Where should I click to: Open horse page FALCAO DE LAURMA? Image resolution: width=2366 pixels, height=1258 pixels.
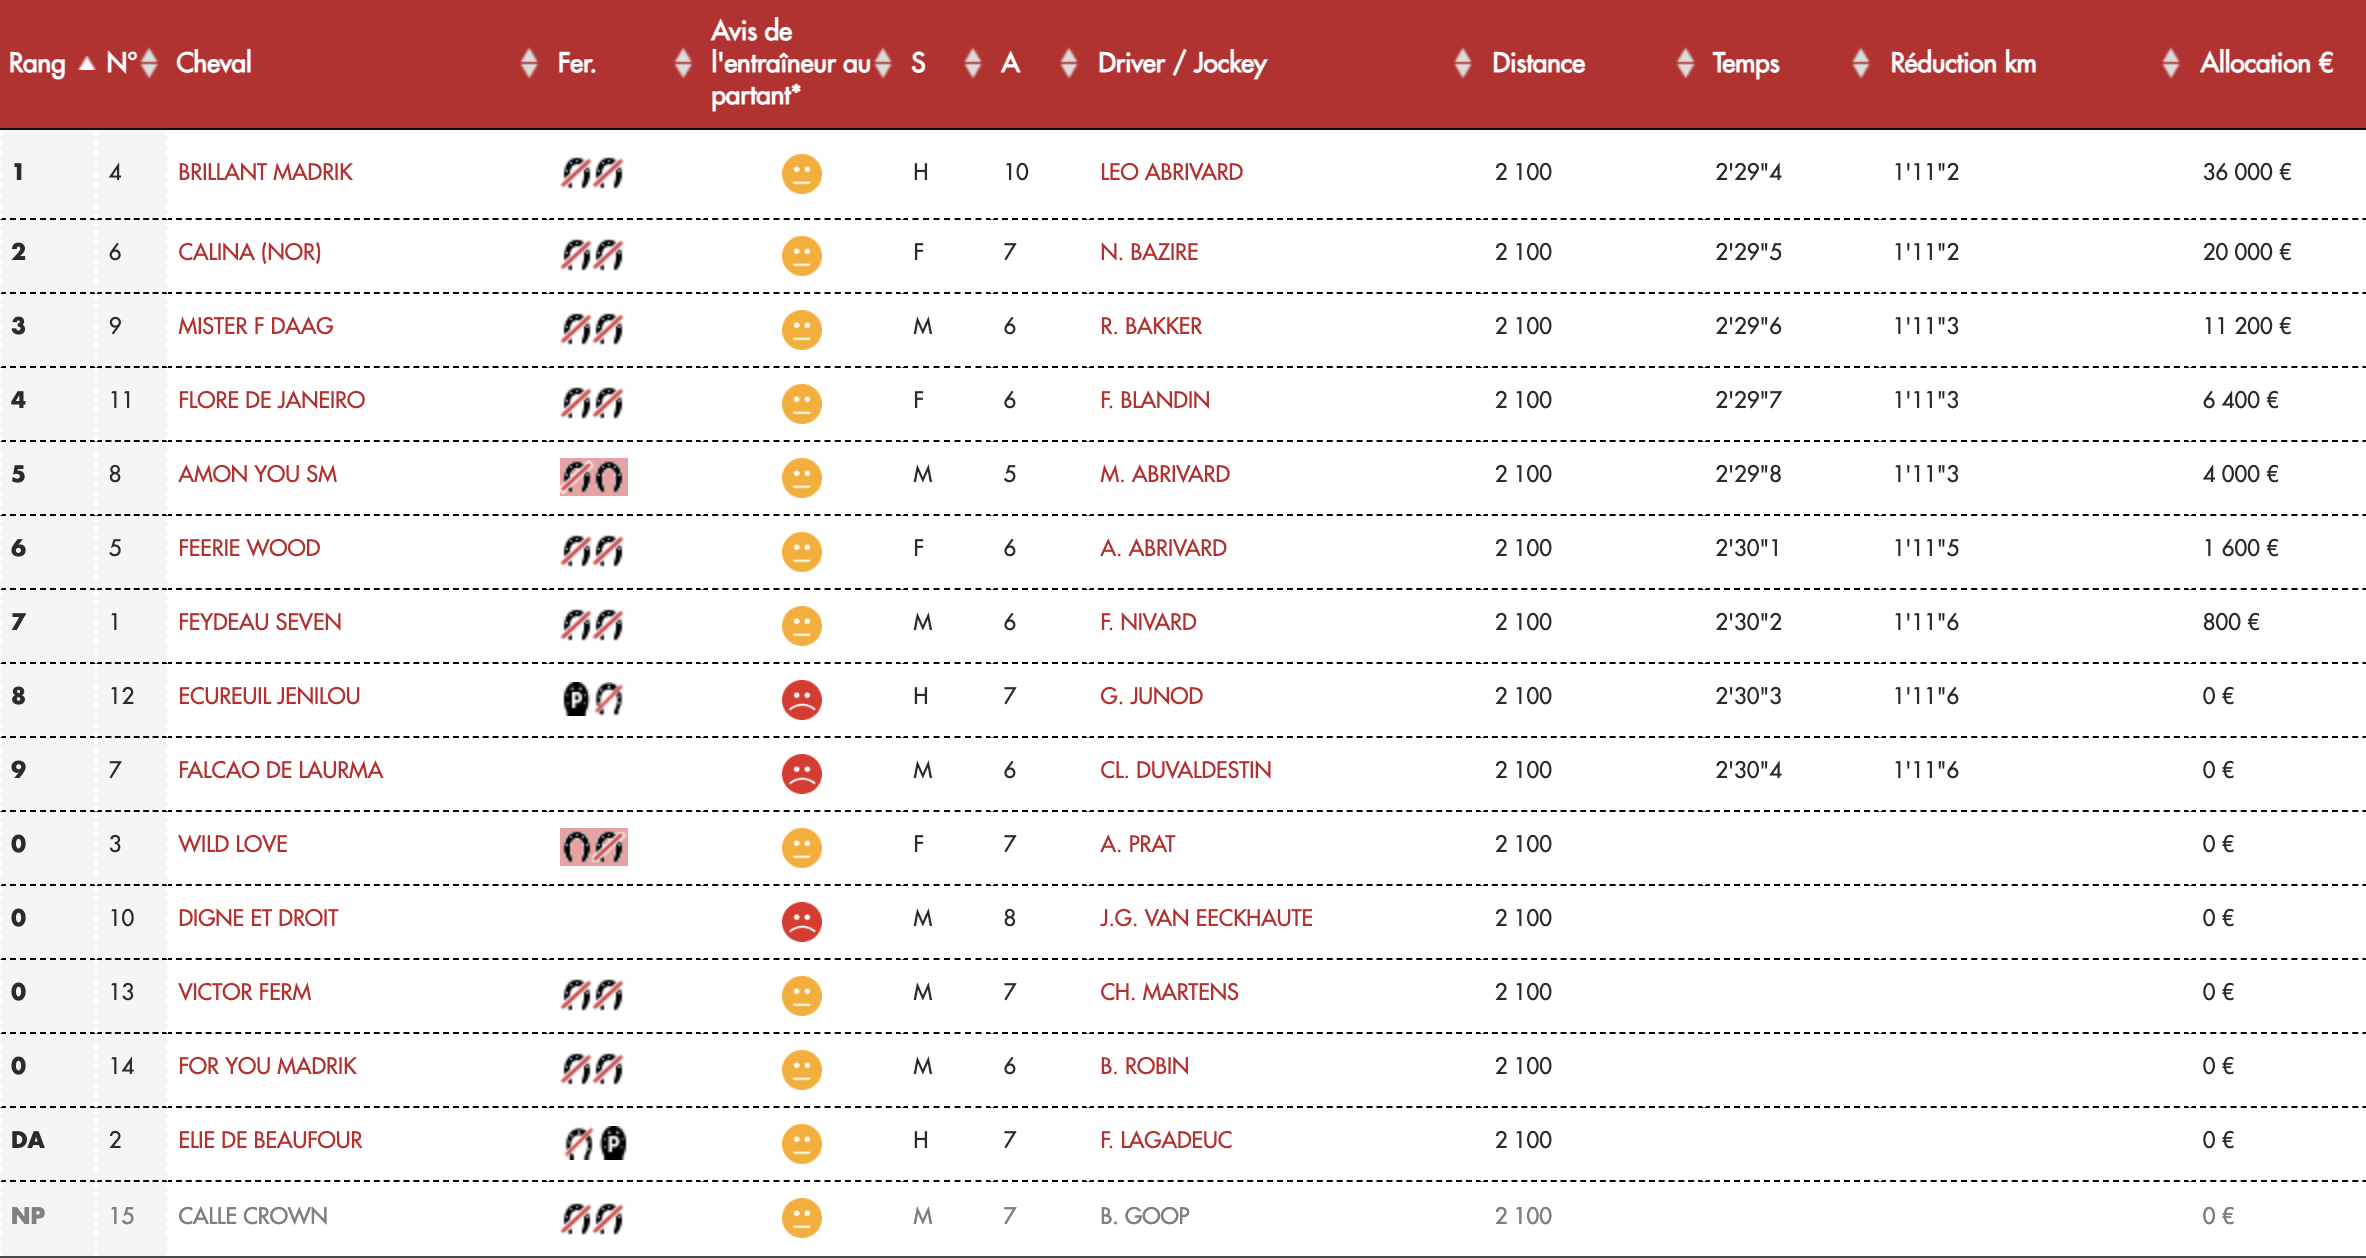[280, 770]
